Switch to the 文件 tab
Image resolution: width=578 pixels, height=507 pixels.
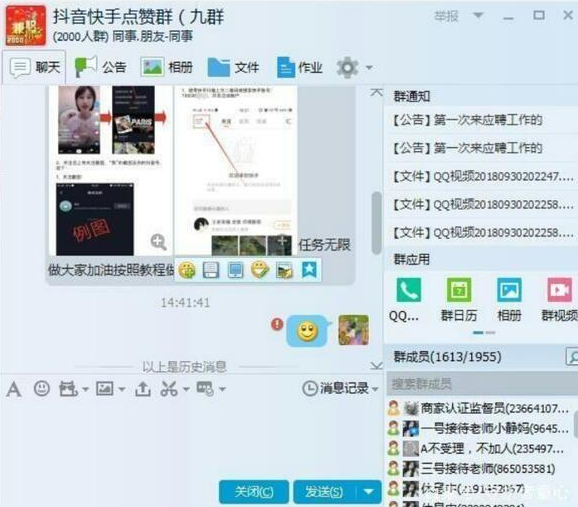233,67
